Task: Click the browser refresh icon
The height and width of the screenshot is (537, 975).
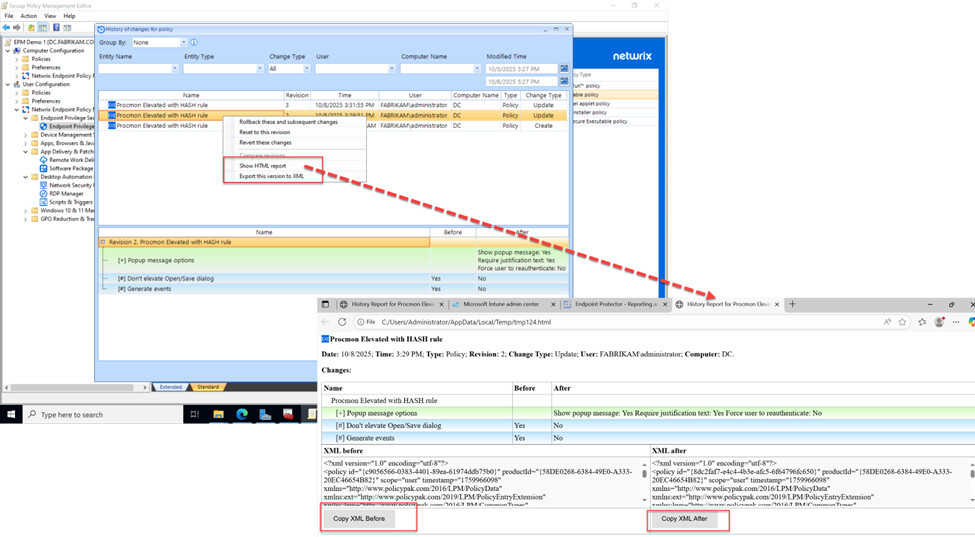Action: [x=342, y=322]
